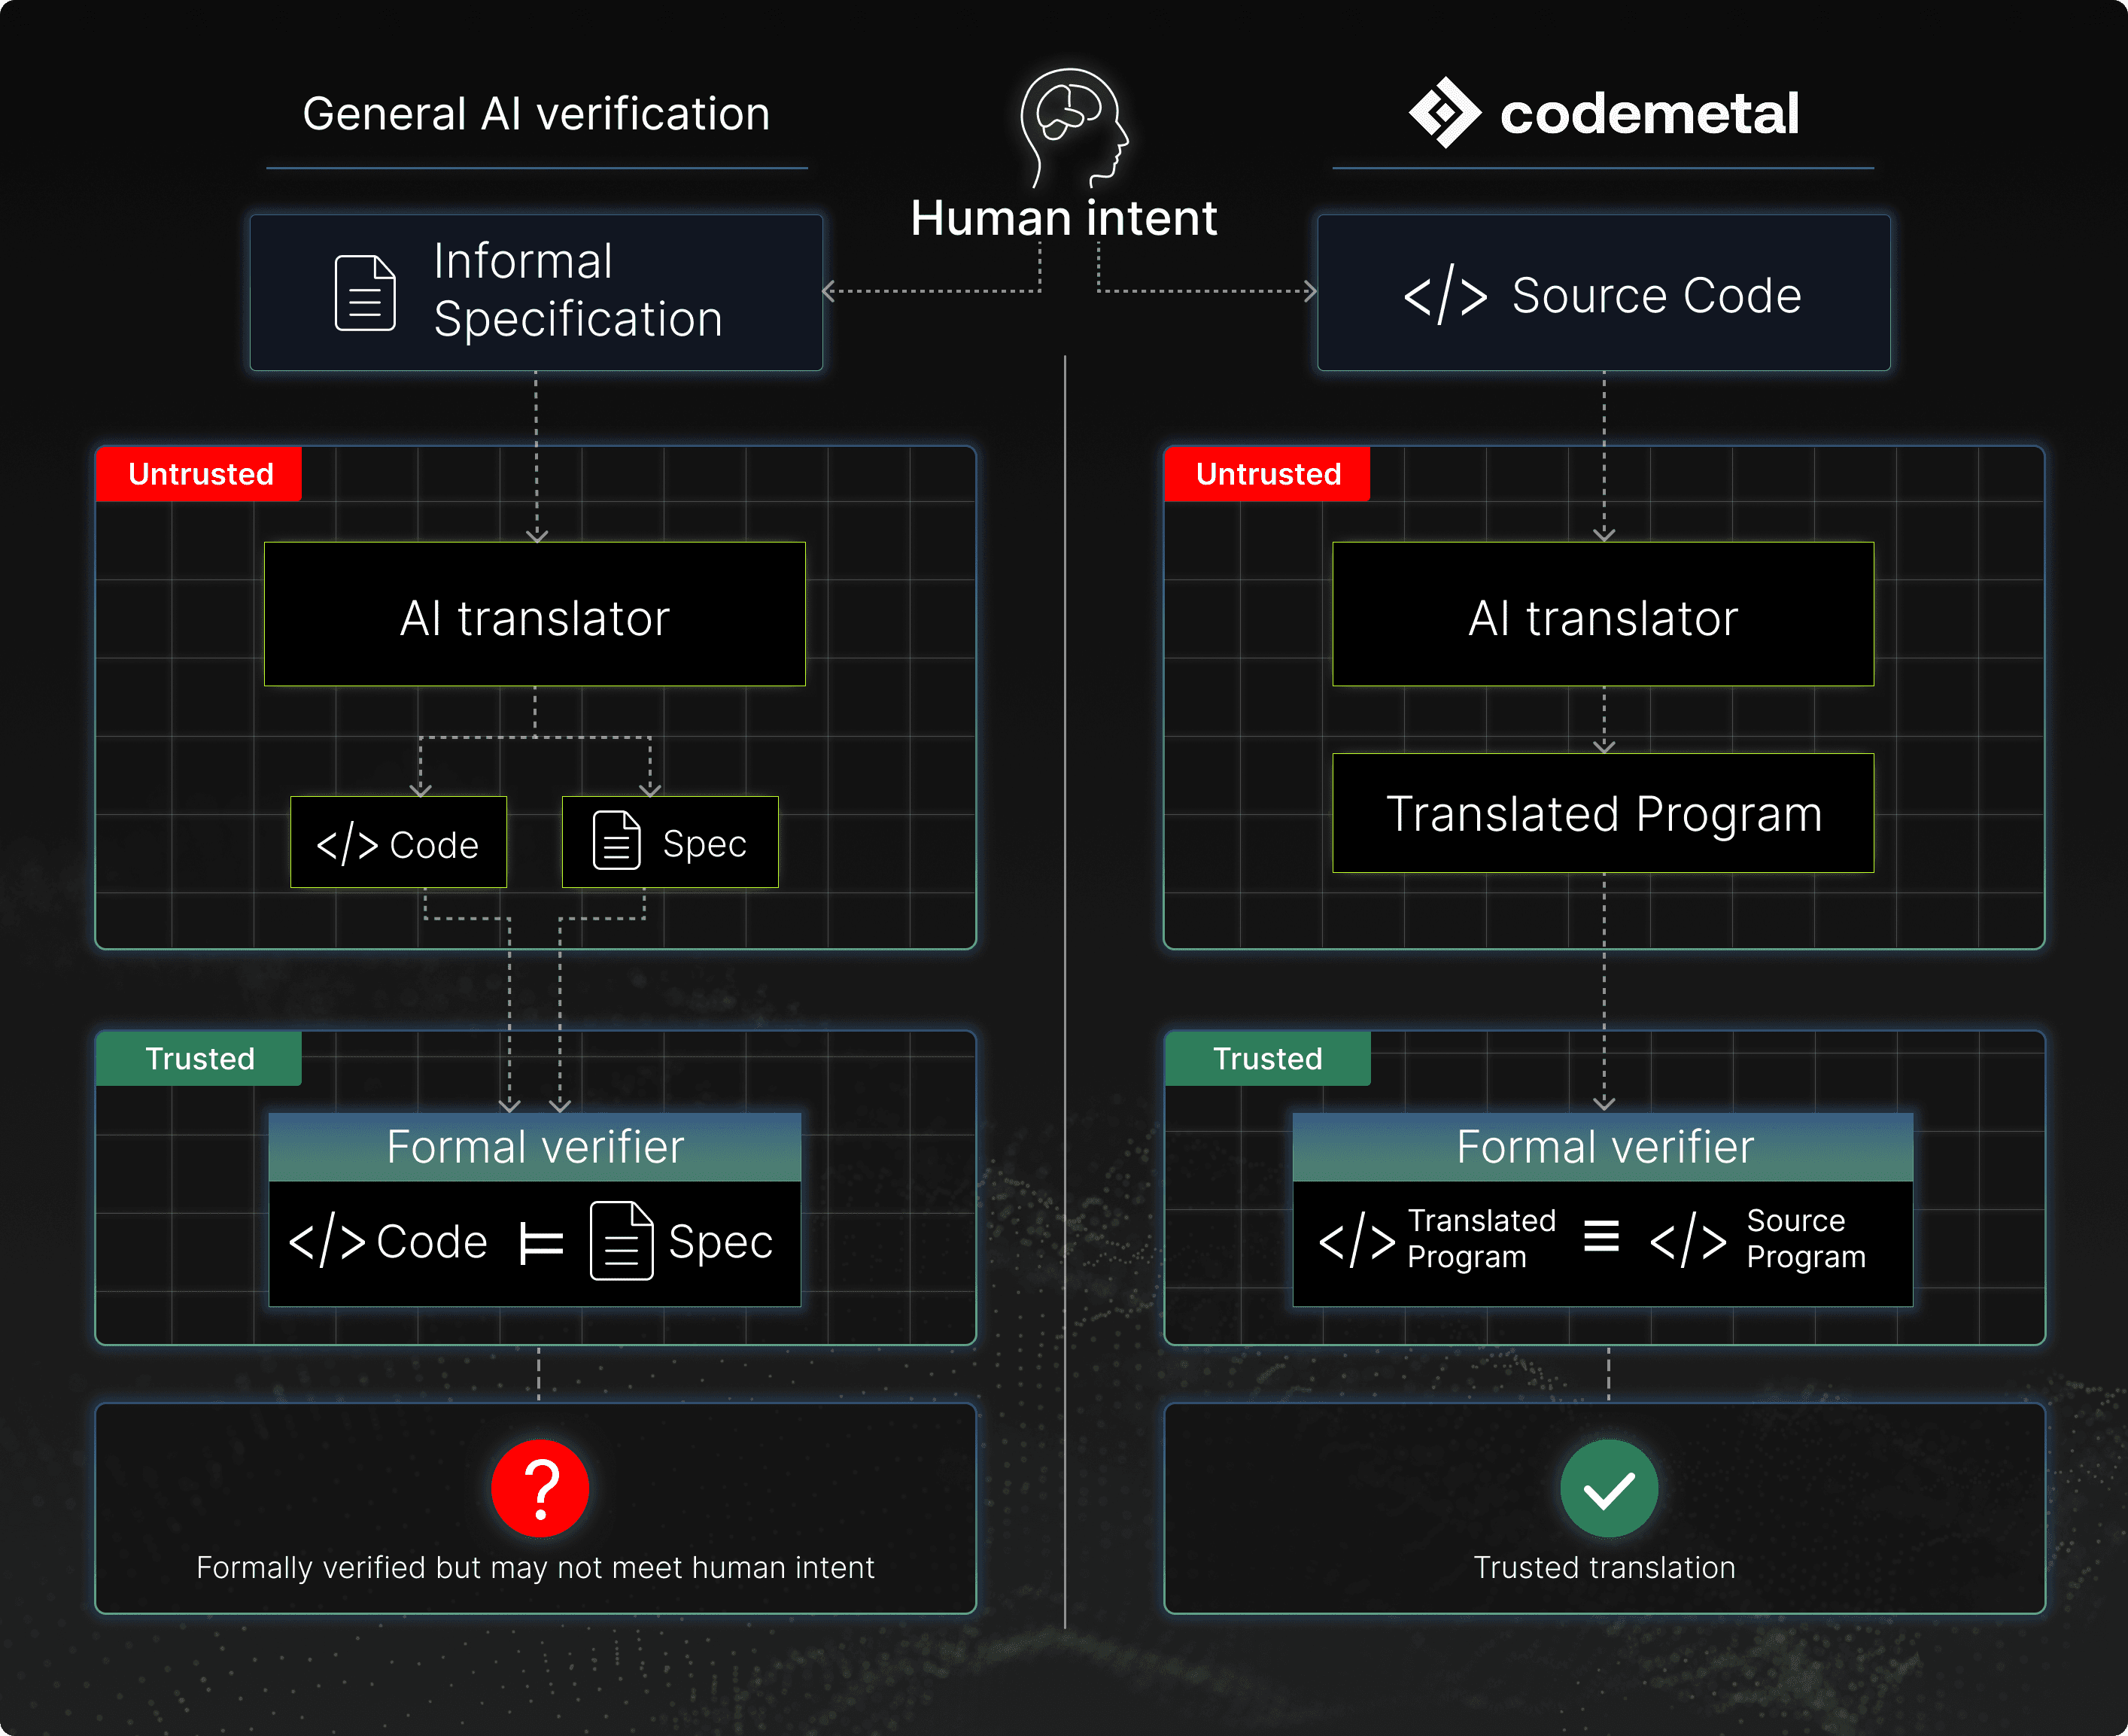Click the equivalence symbol in the right verifier
The image size is (2128, 1736).
coord(1601,1236)
